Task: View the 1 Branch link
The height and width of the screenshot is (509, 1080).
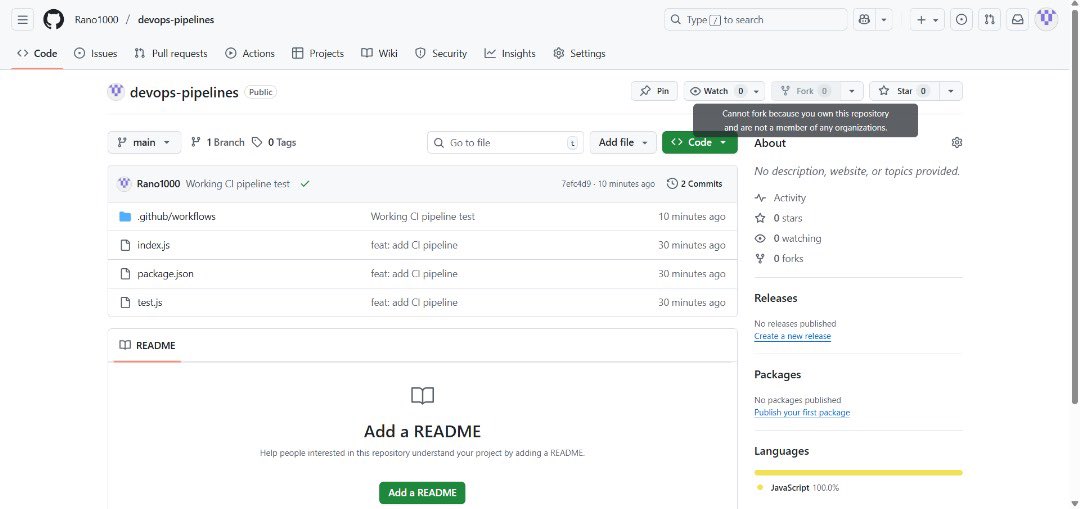Action: pyautogui.click(x=218, y=143)
